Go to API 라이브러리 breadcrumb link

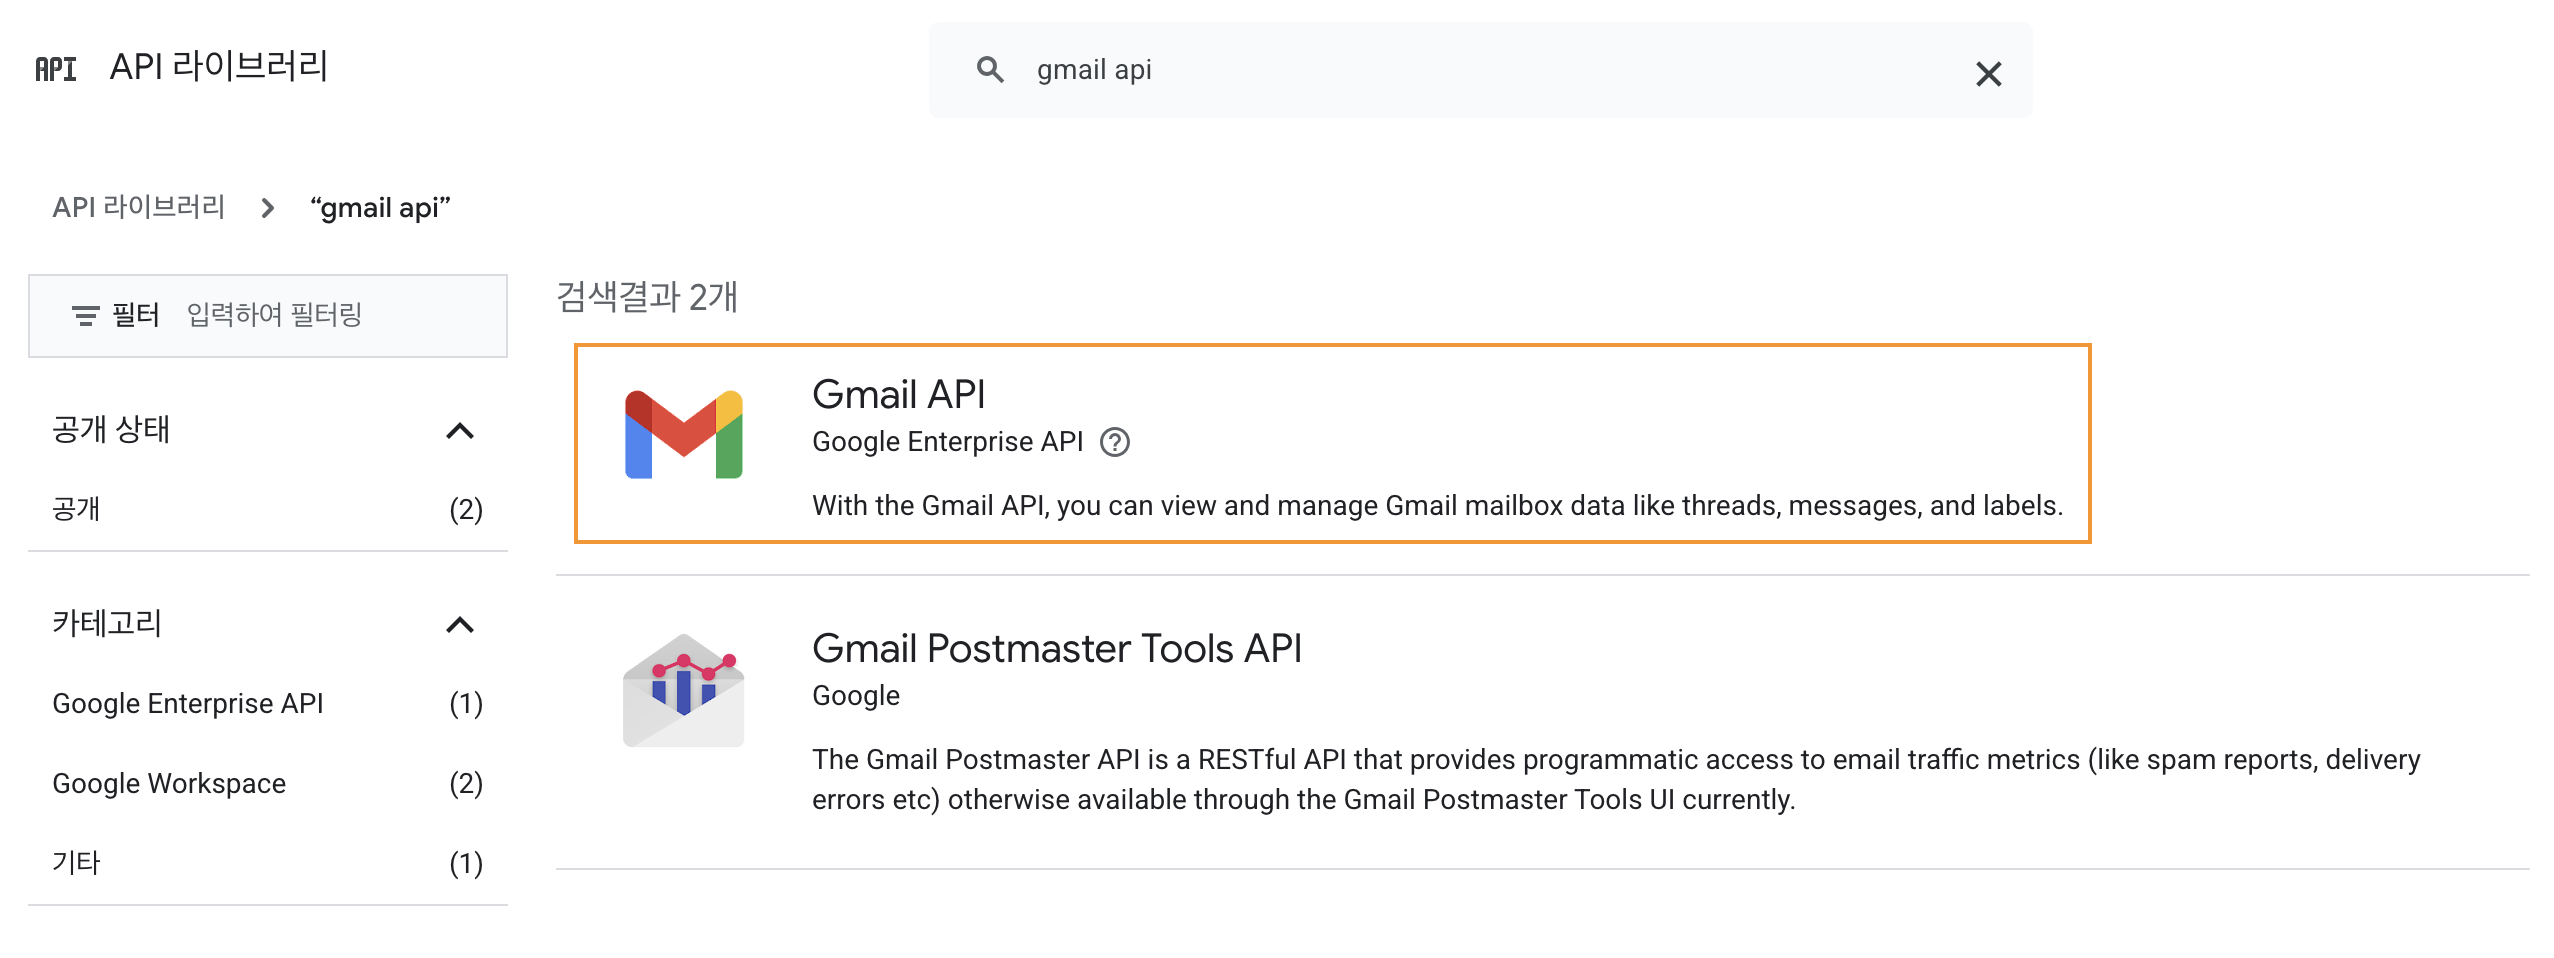coord(139,207)
